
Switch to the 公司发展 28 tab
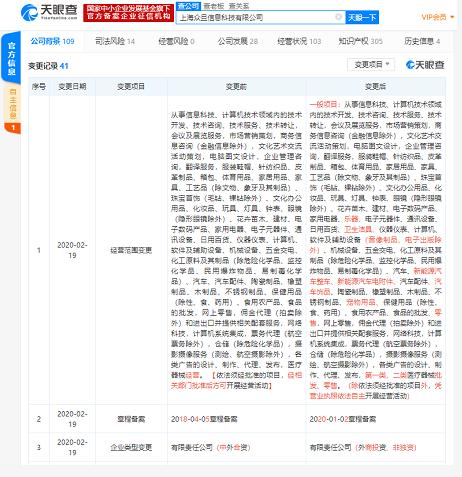pyautogui.click(x=238, y=41)
